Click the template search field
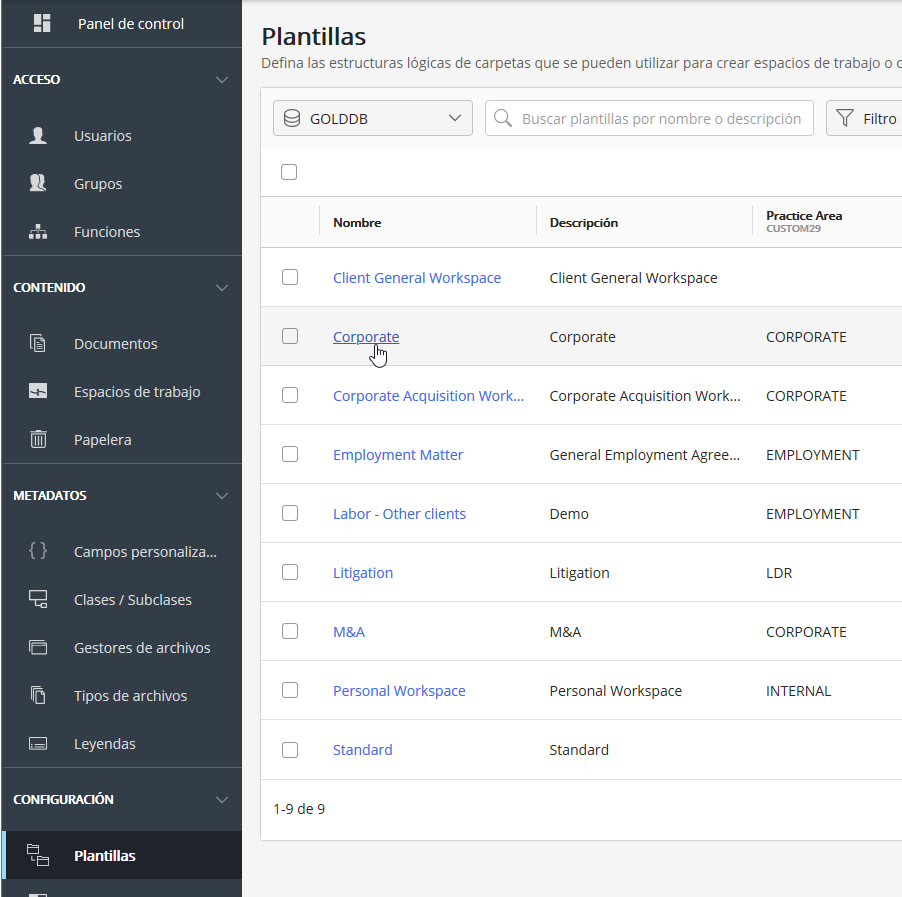Image resolution: width=902 pixels, height=897 pixels. tap(660, 118)
